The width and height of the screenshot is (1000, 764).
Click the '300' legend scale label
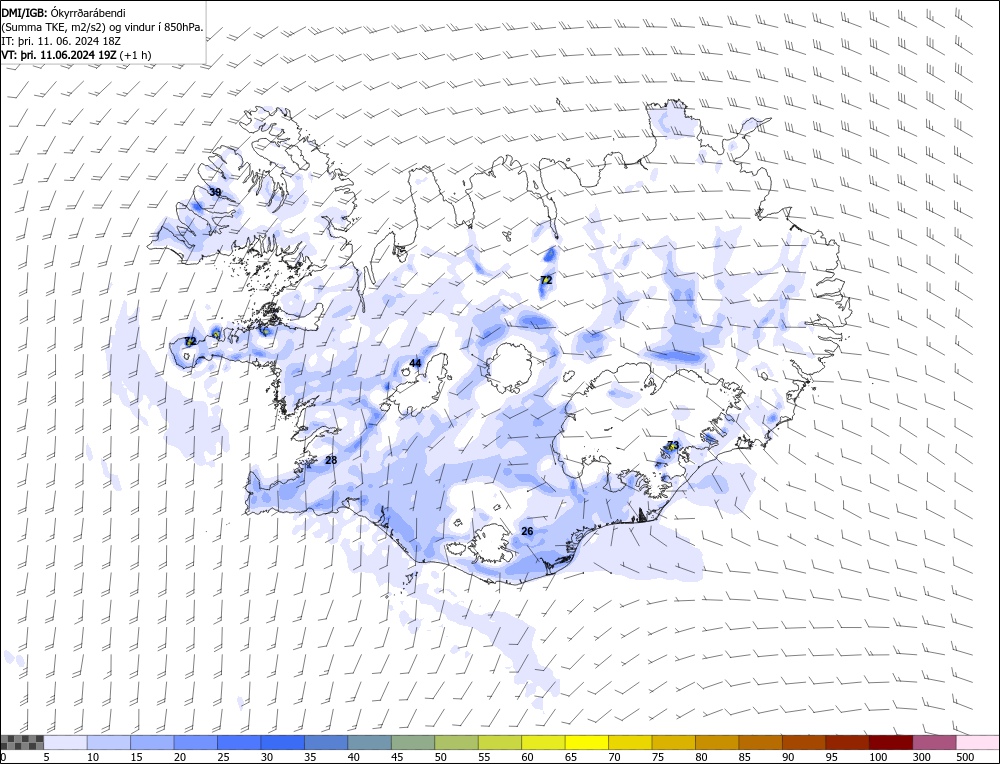pos(921,757)
